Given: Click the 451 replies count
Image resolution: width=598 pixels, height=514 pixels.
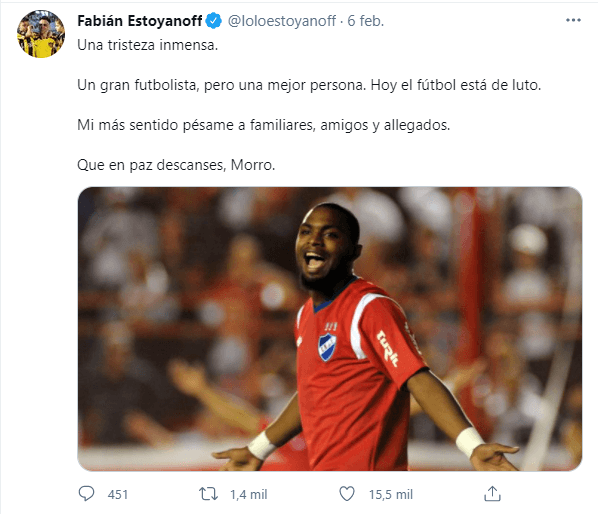Looking at the screenshot, I should click(117, 495).
